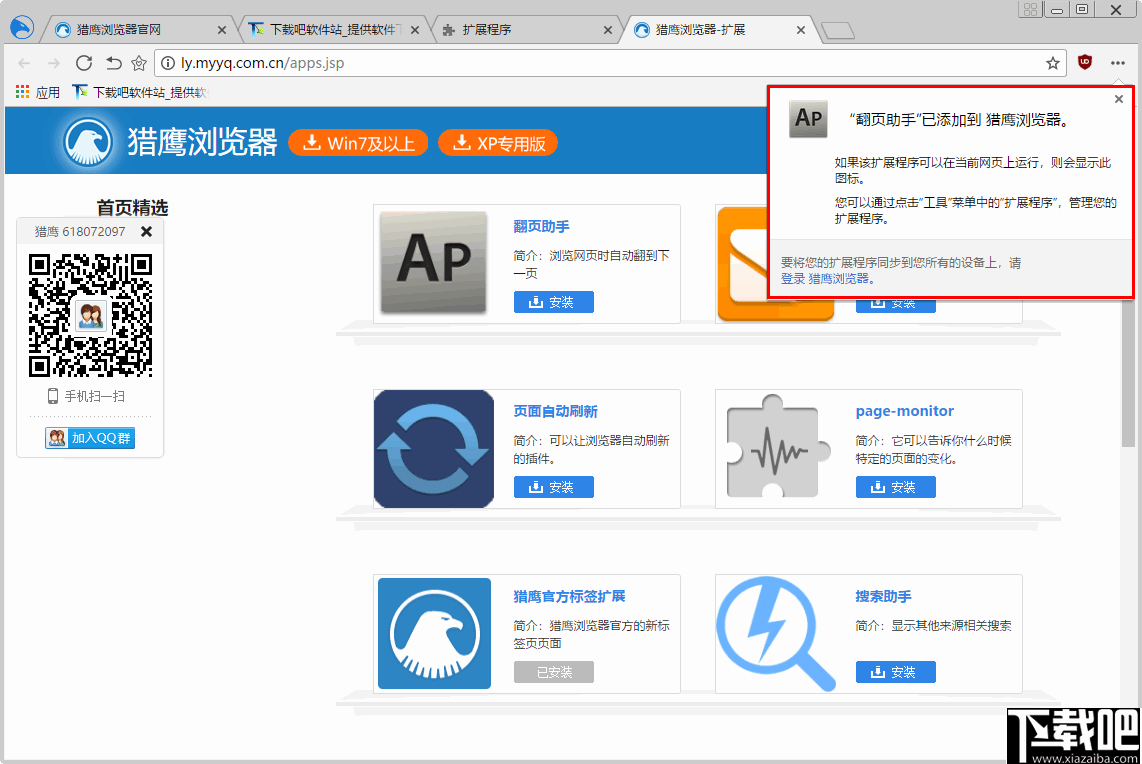Close the QQ group QR widget

point(146,232)
